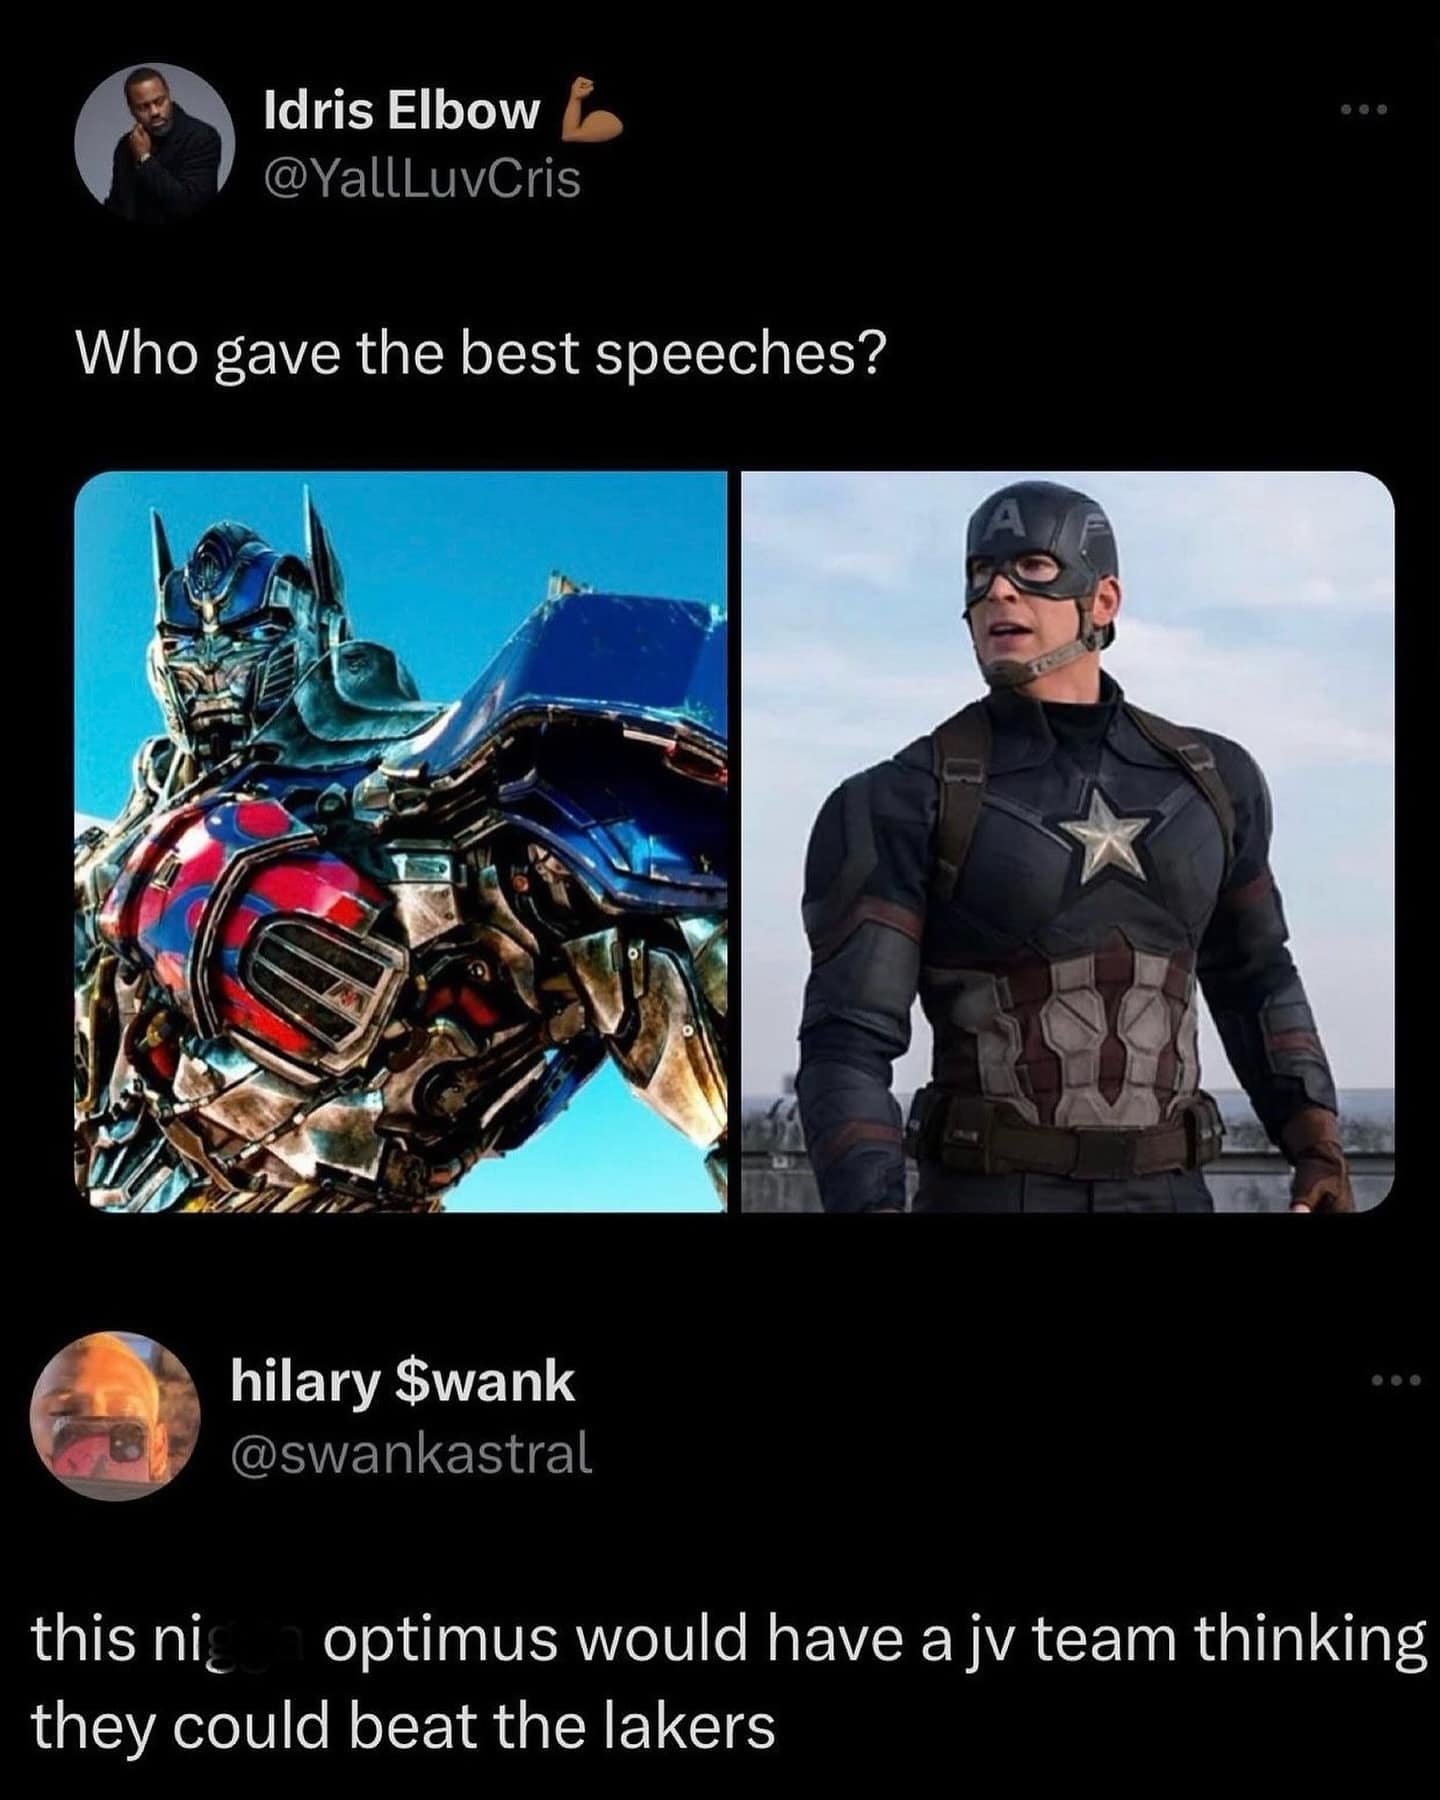The width and height of the screenshot is (1440, 1800).
Task: Go to hilary $wank's display name
Action: point(403,1382)
